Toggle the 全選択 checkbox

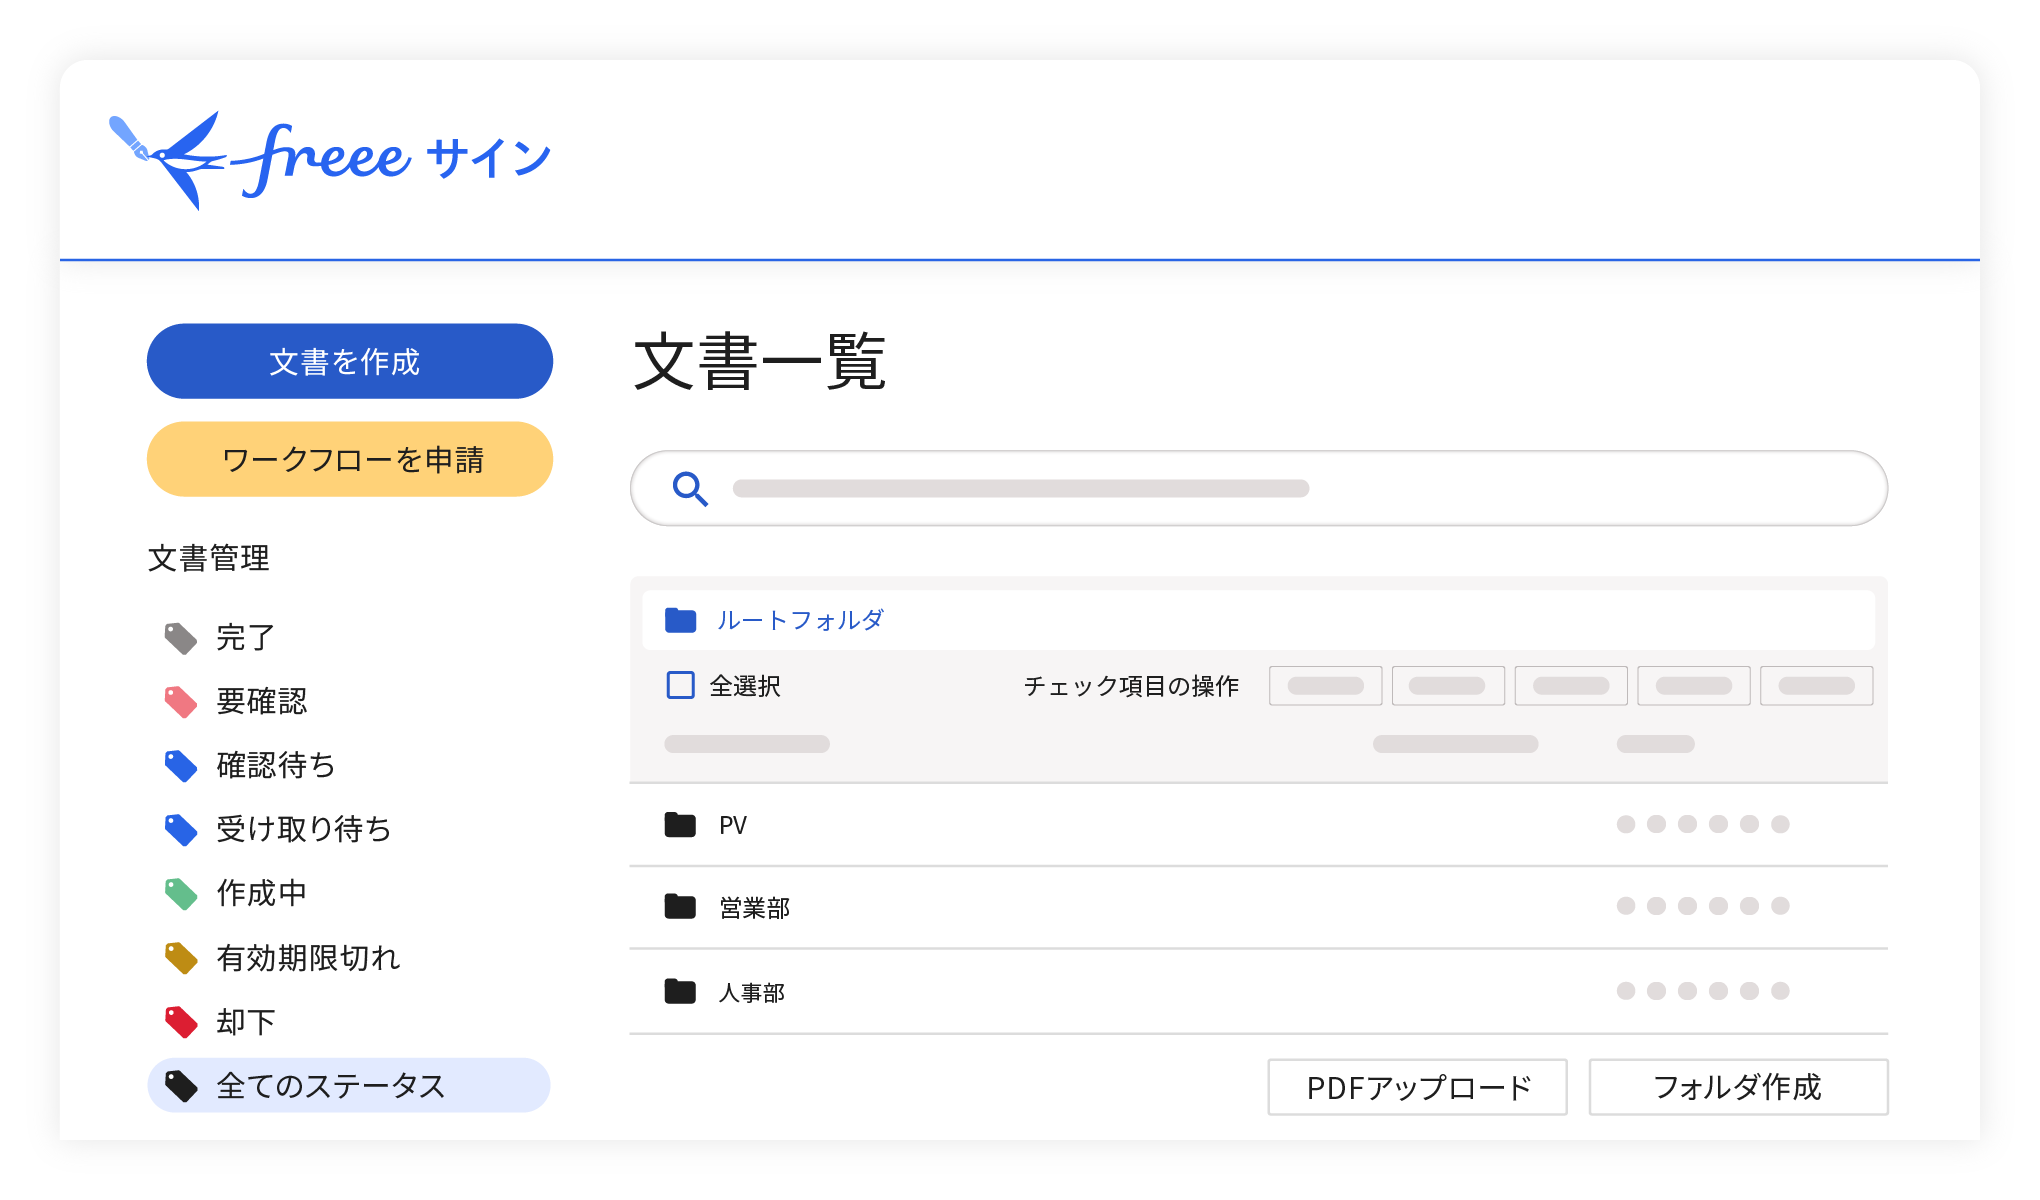coord(681,686)
